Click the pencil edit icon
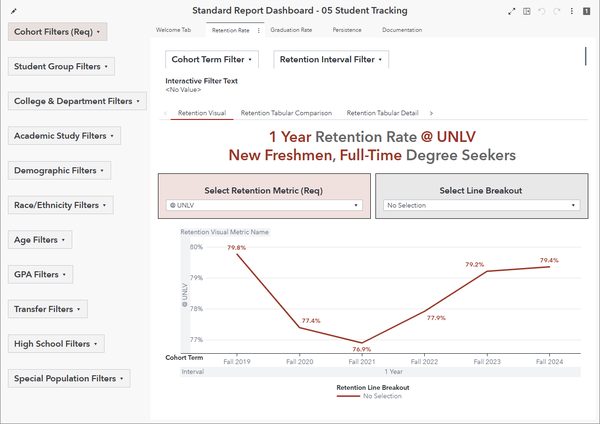 coord(14,11)
